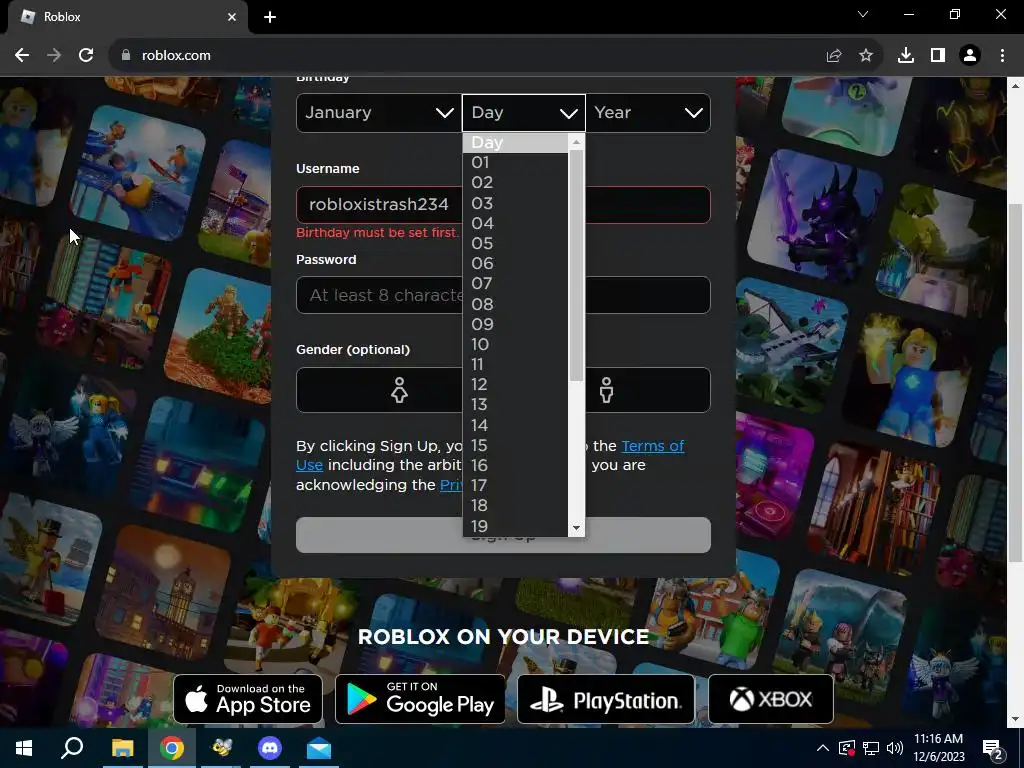Viewport: 1024px width, 768px height.
Task: Choose day 09 from list
Action: coord(515,325)
